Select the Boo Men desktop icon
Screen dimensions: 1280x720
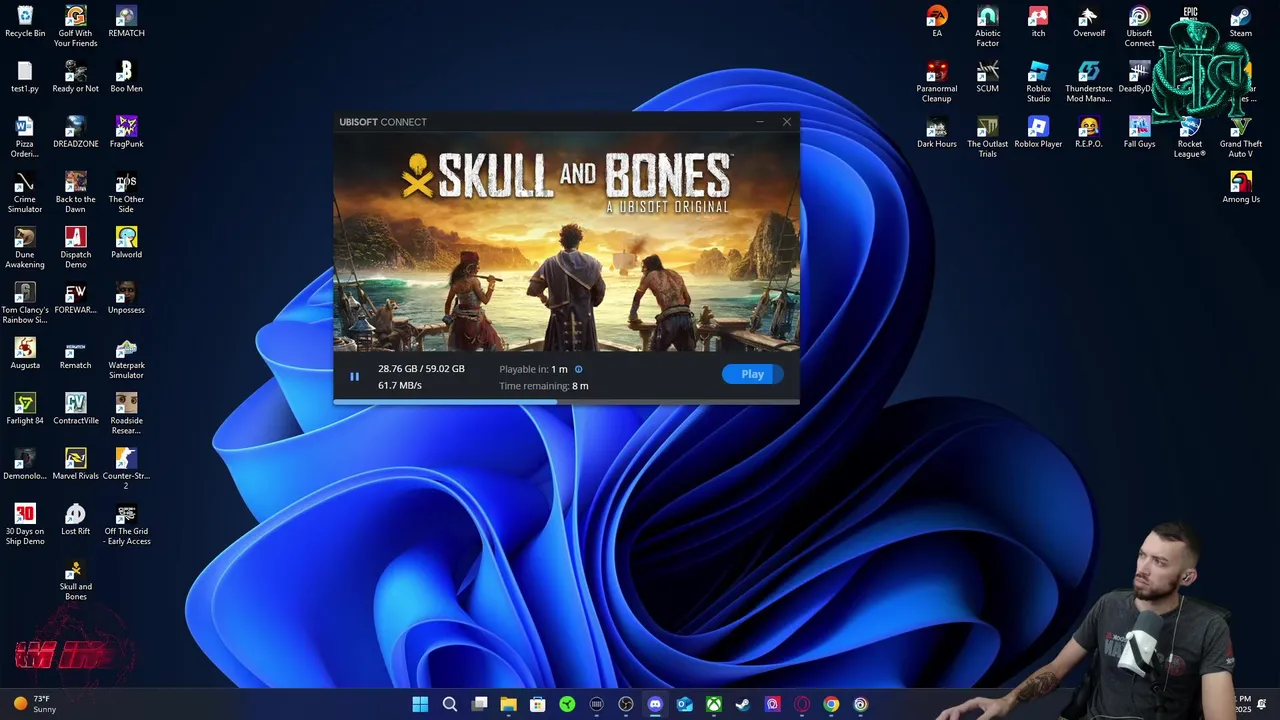pyautogui.click(x=126, y=77)
